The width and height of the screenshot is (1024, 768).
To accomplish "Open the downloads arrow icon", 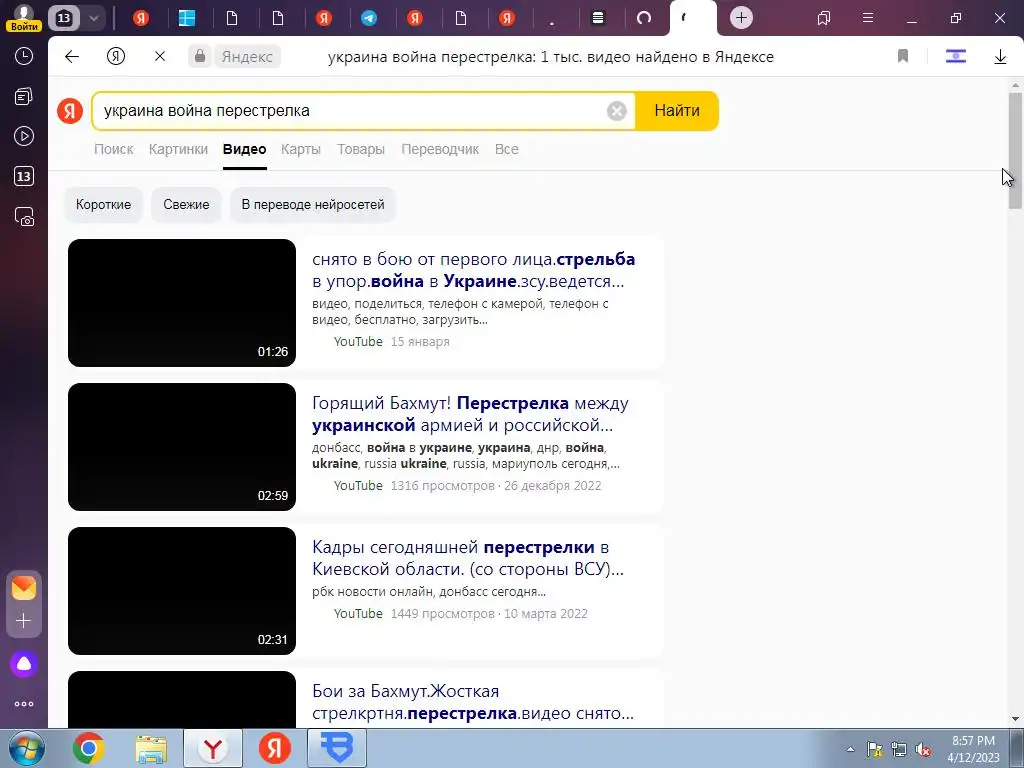I will point(1000,57).
